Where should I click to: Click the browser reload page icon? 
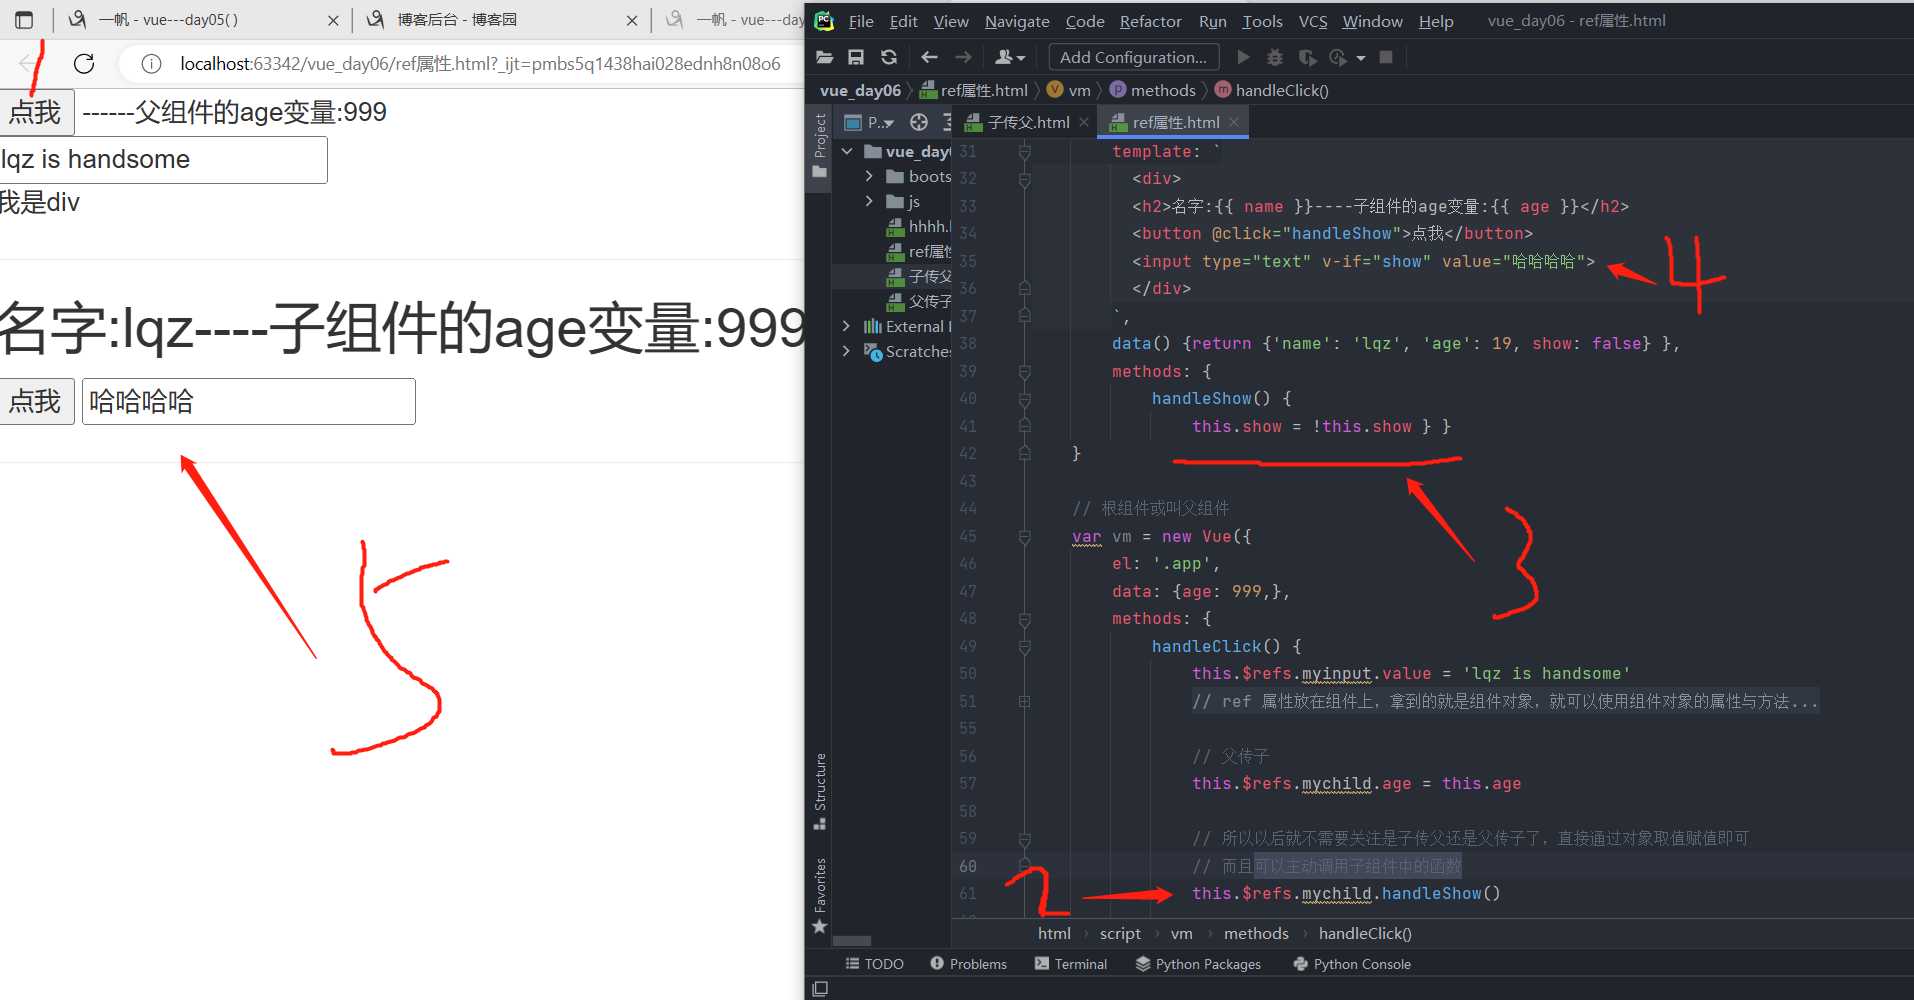tap(84, 64)
